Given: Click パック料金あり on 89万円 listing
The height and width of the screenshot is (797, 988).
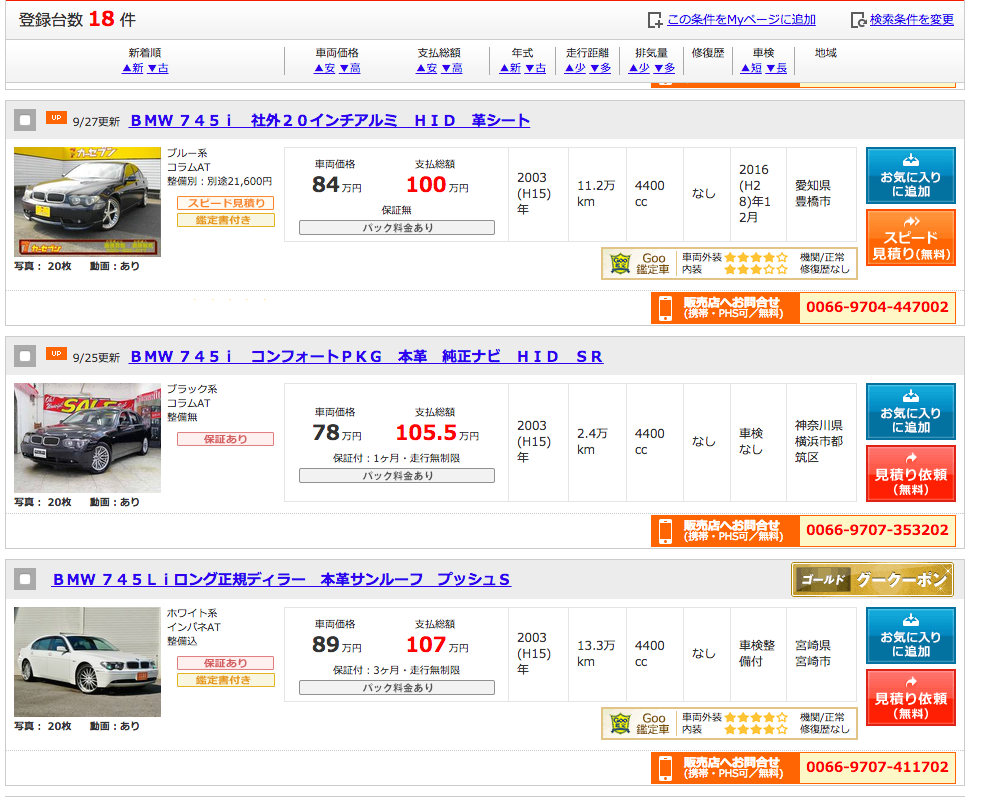Looking at the screenshot, I should [x=397, y=687].
